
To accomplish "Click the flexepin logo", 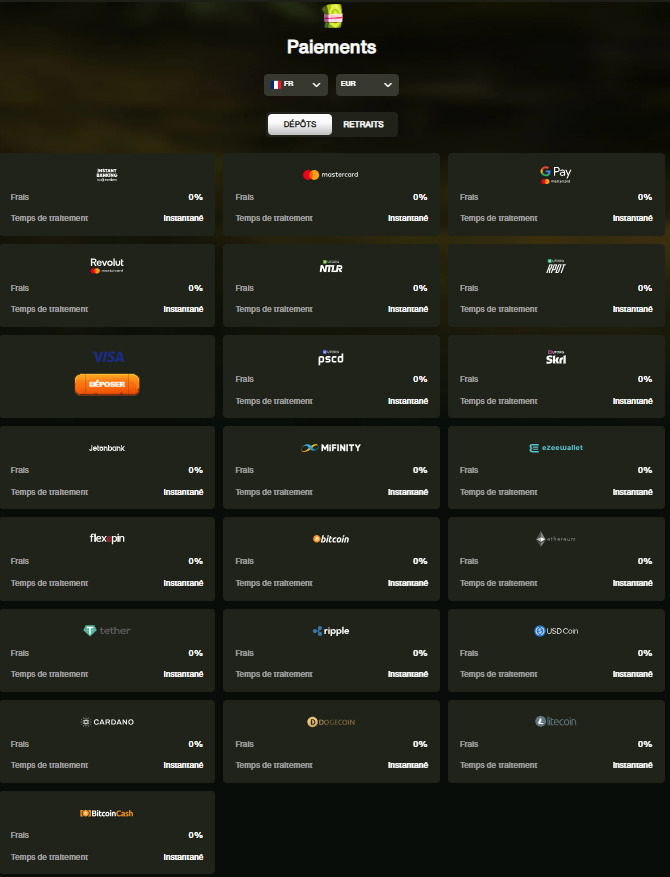I will (x=107, y=538).
